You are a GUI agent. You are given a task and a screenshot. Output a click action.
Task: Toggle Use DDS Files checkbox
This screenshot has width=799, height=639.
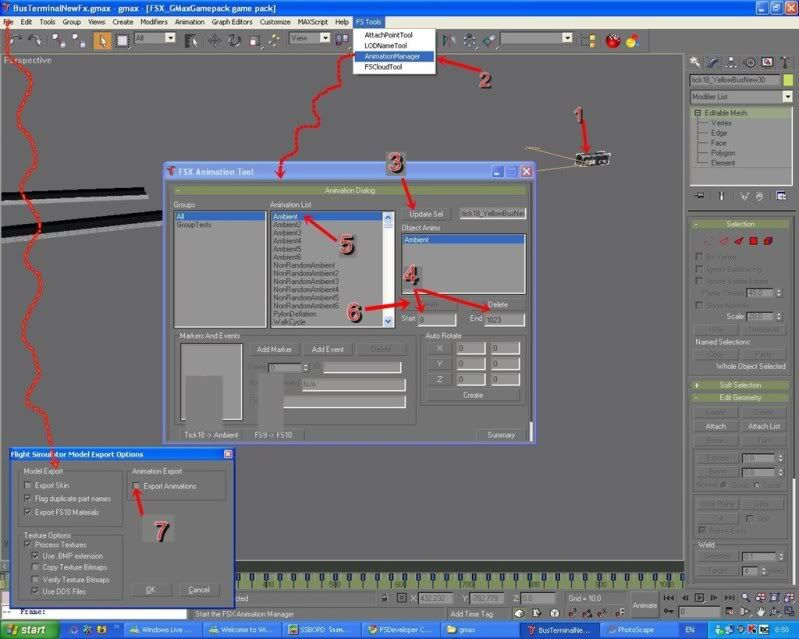pyautogui.click(x=35, y=591)
